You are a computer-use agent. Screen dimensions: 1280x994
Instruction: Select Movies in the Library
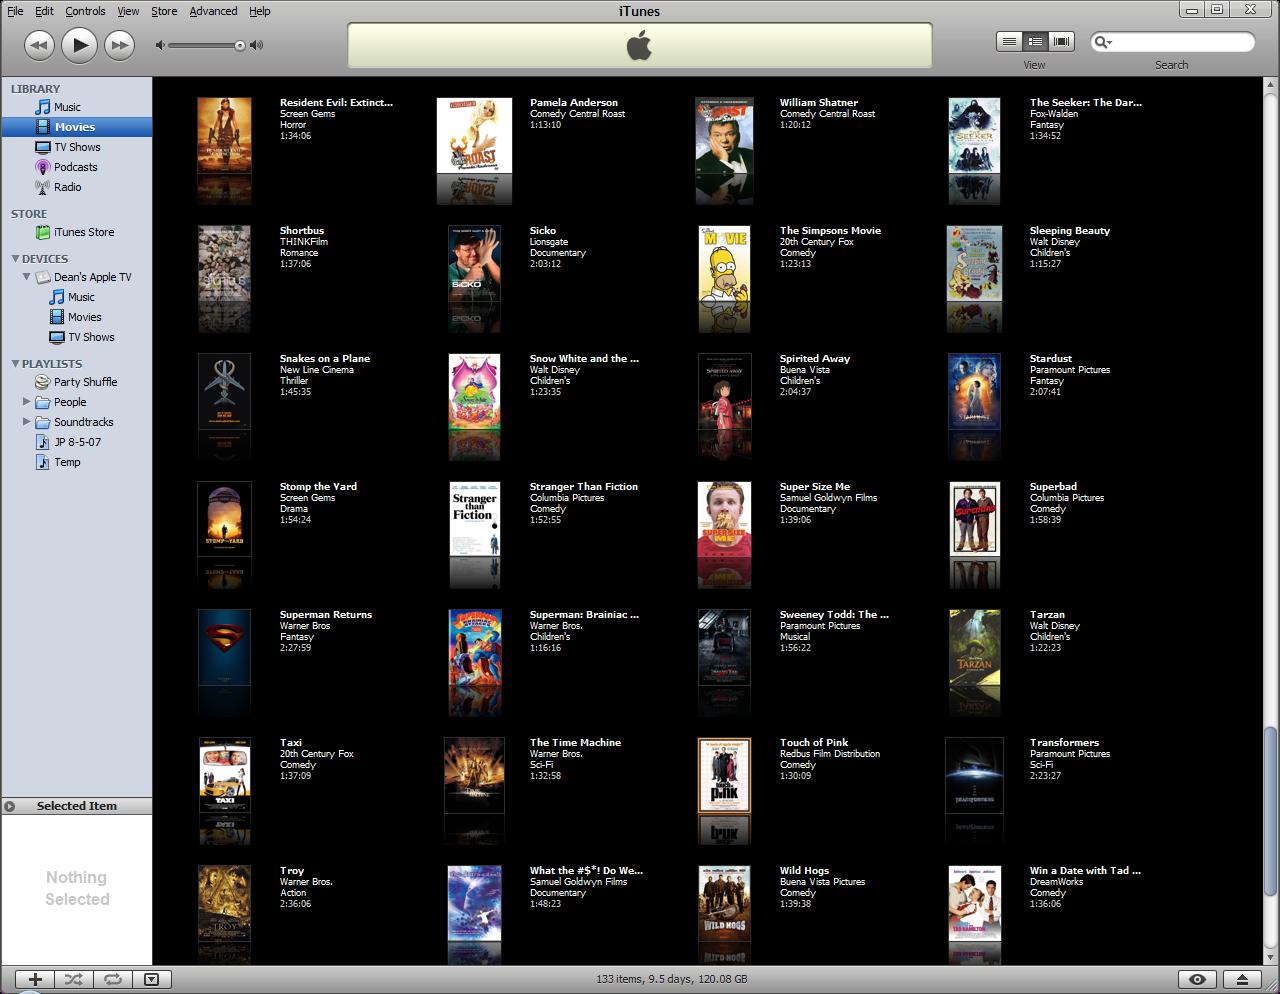[76, 127]
